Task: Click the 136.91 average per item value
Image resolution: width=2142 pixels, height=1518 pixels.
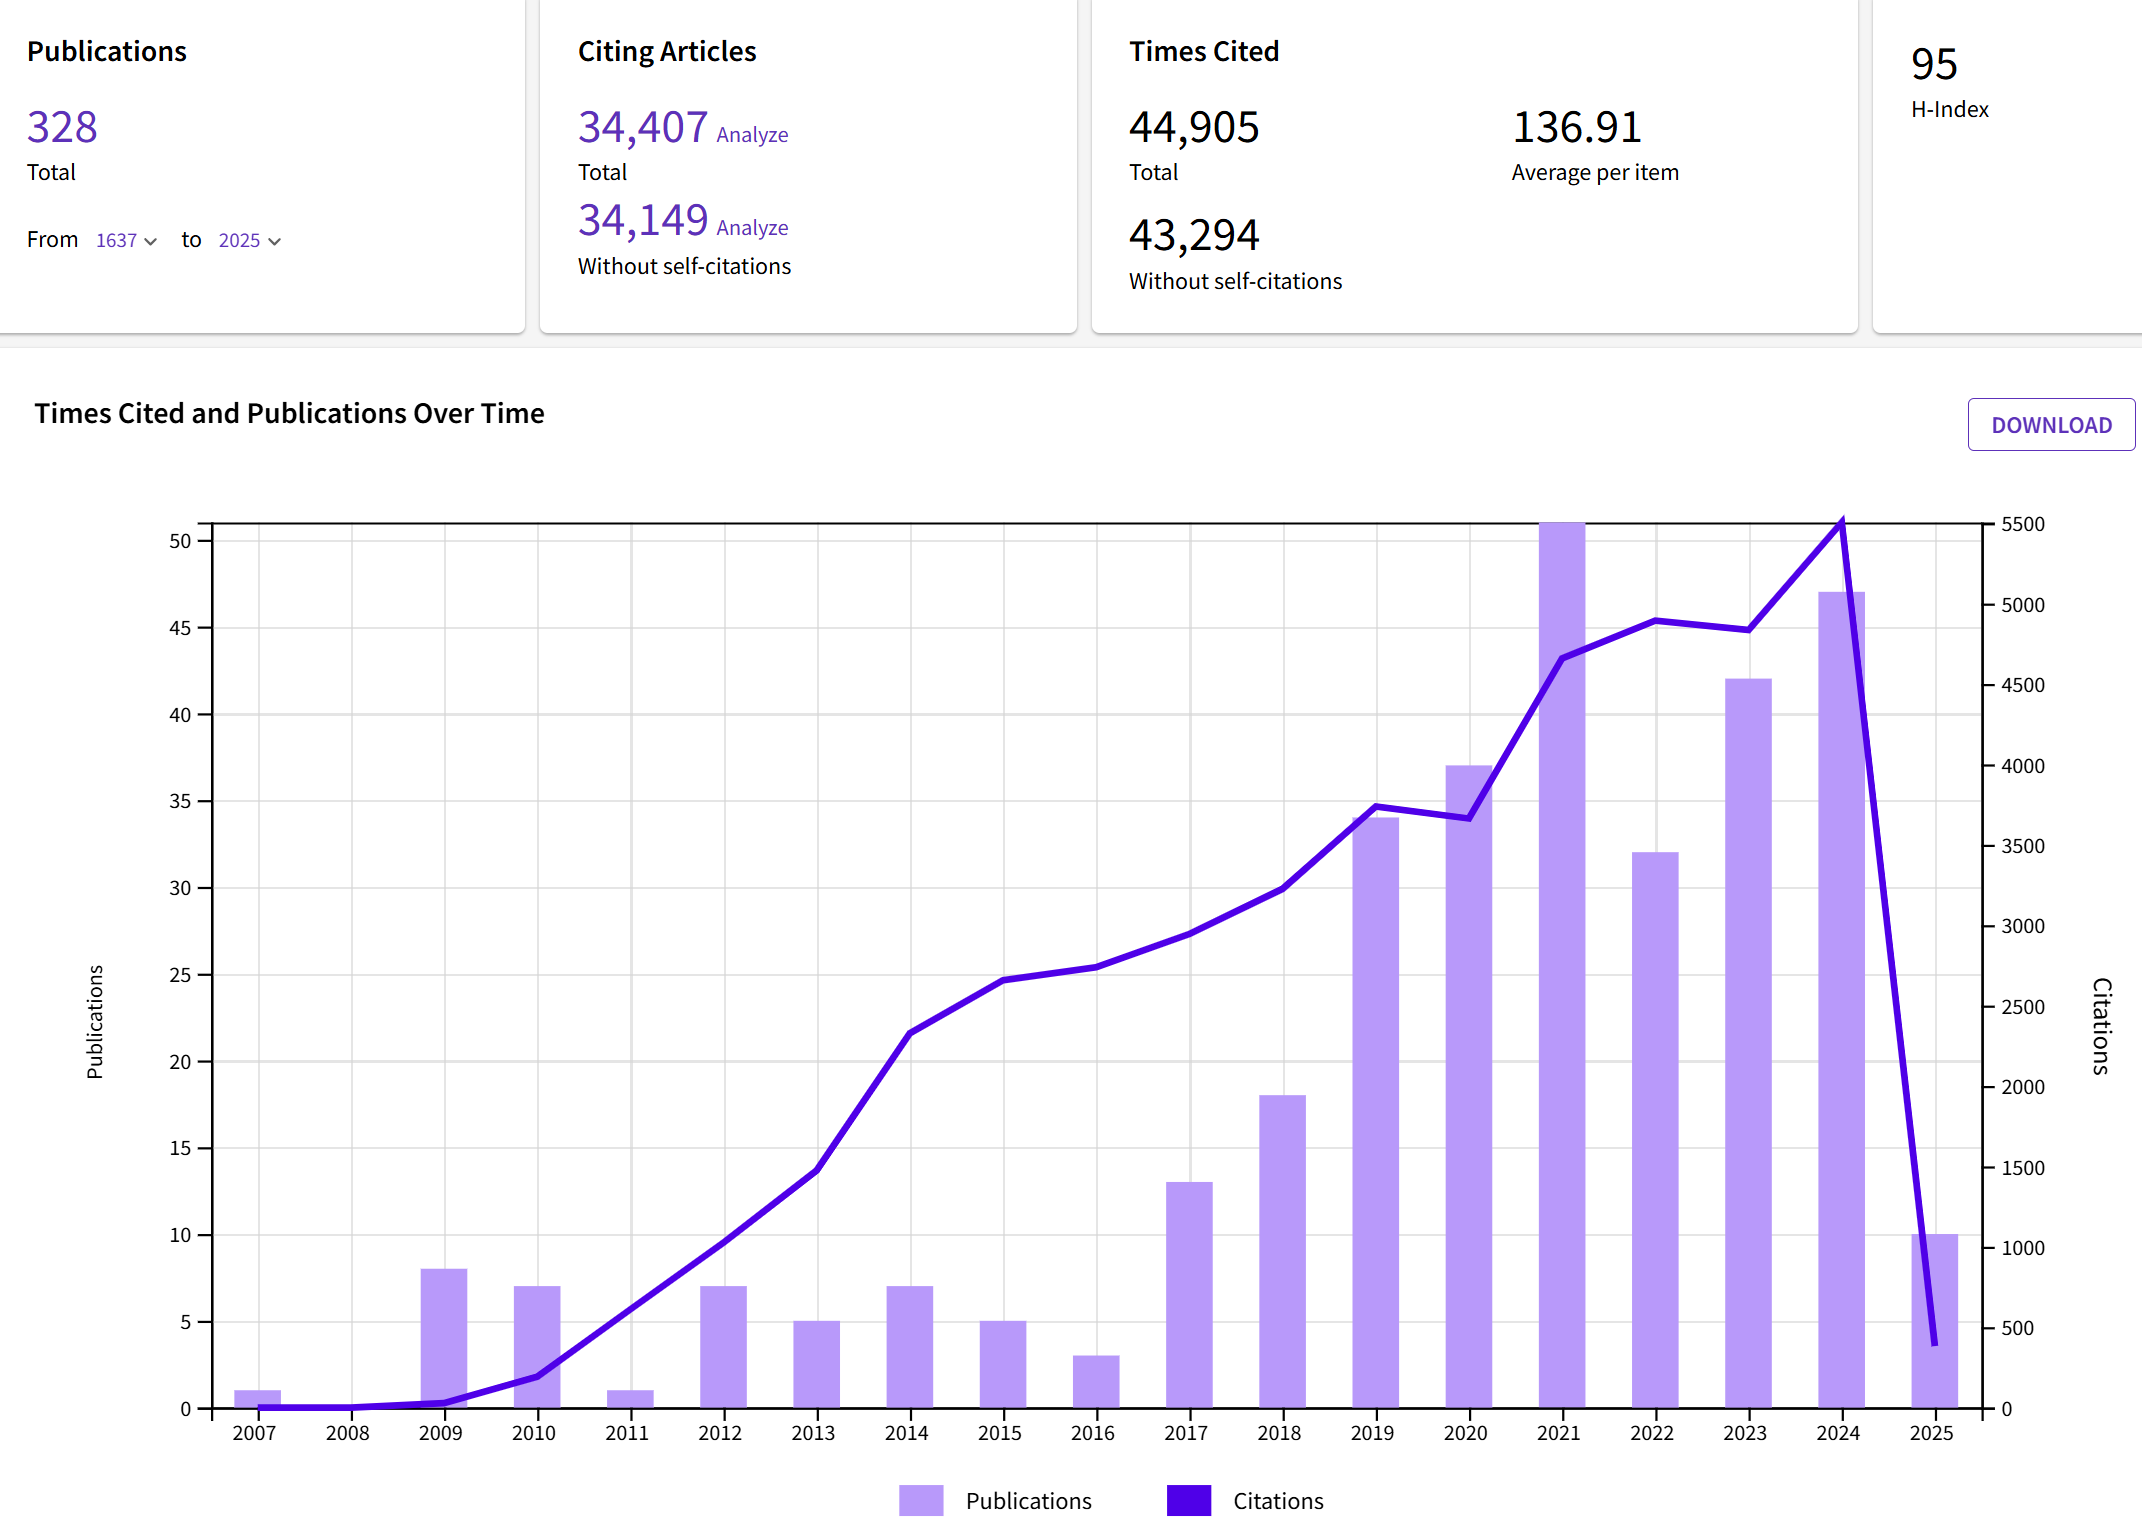Action: click(1577, 127)
